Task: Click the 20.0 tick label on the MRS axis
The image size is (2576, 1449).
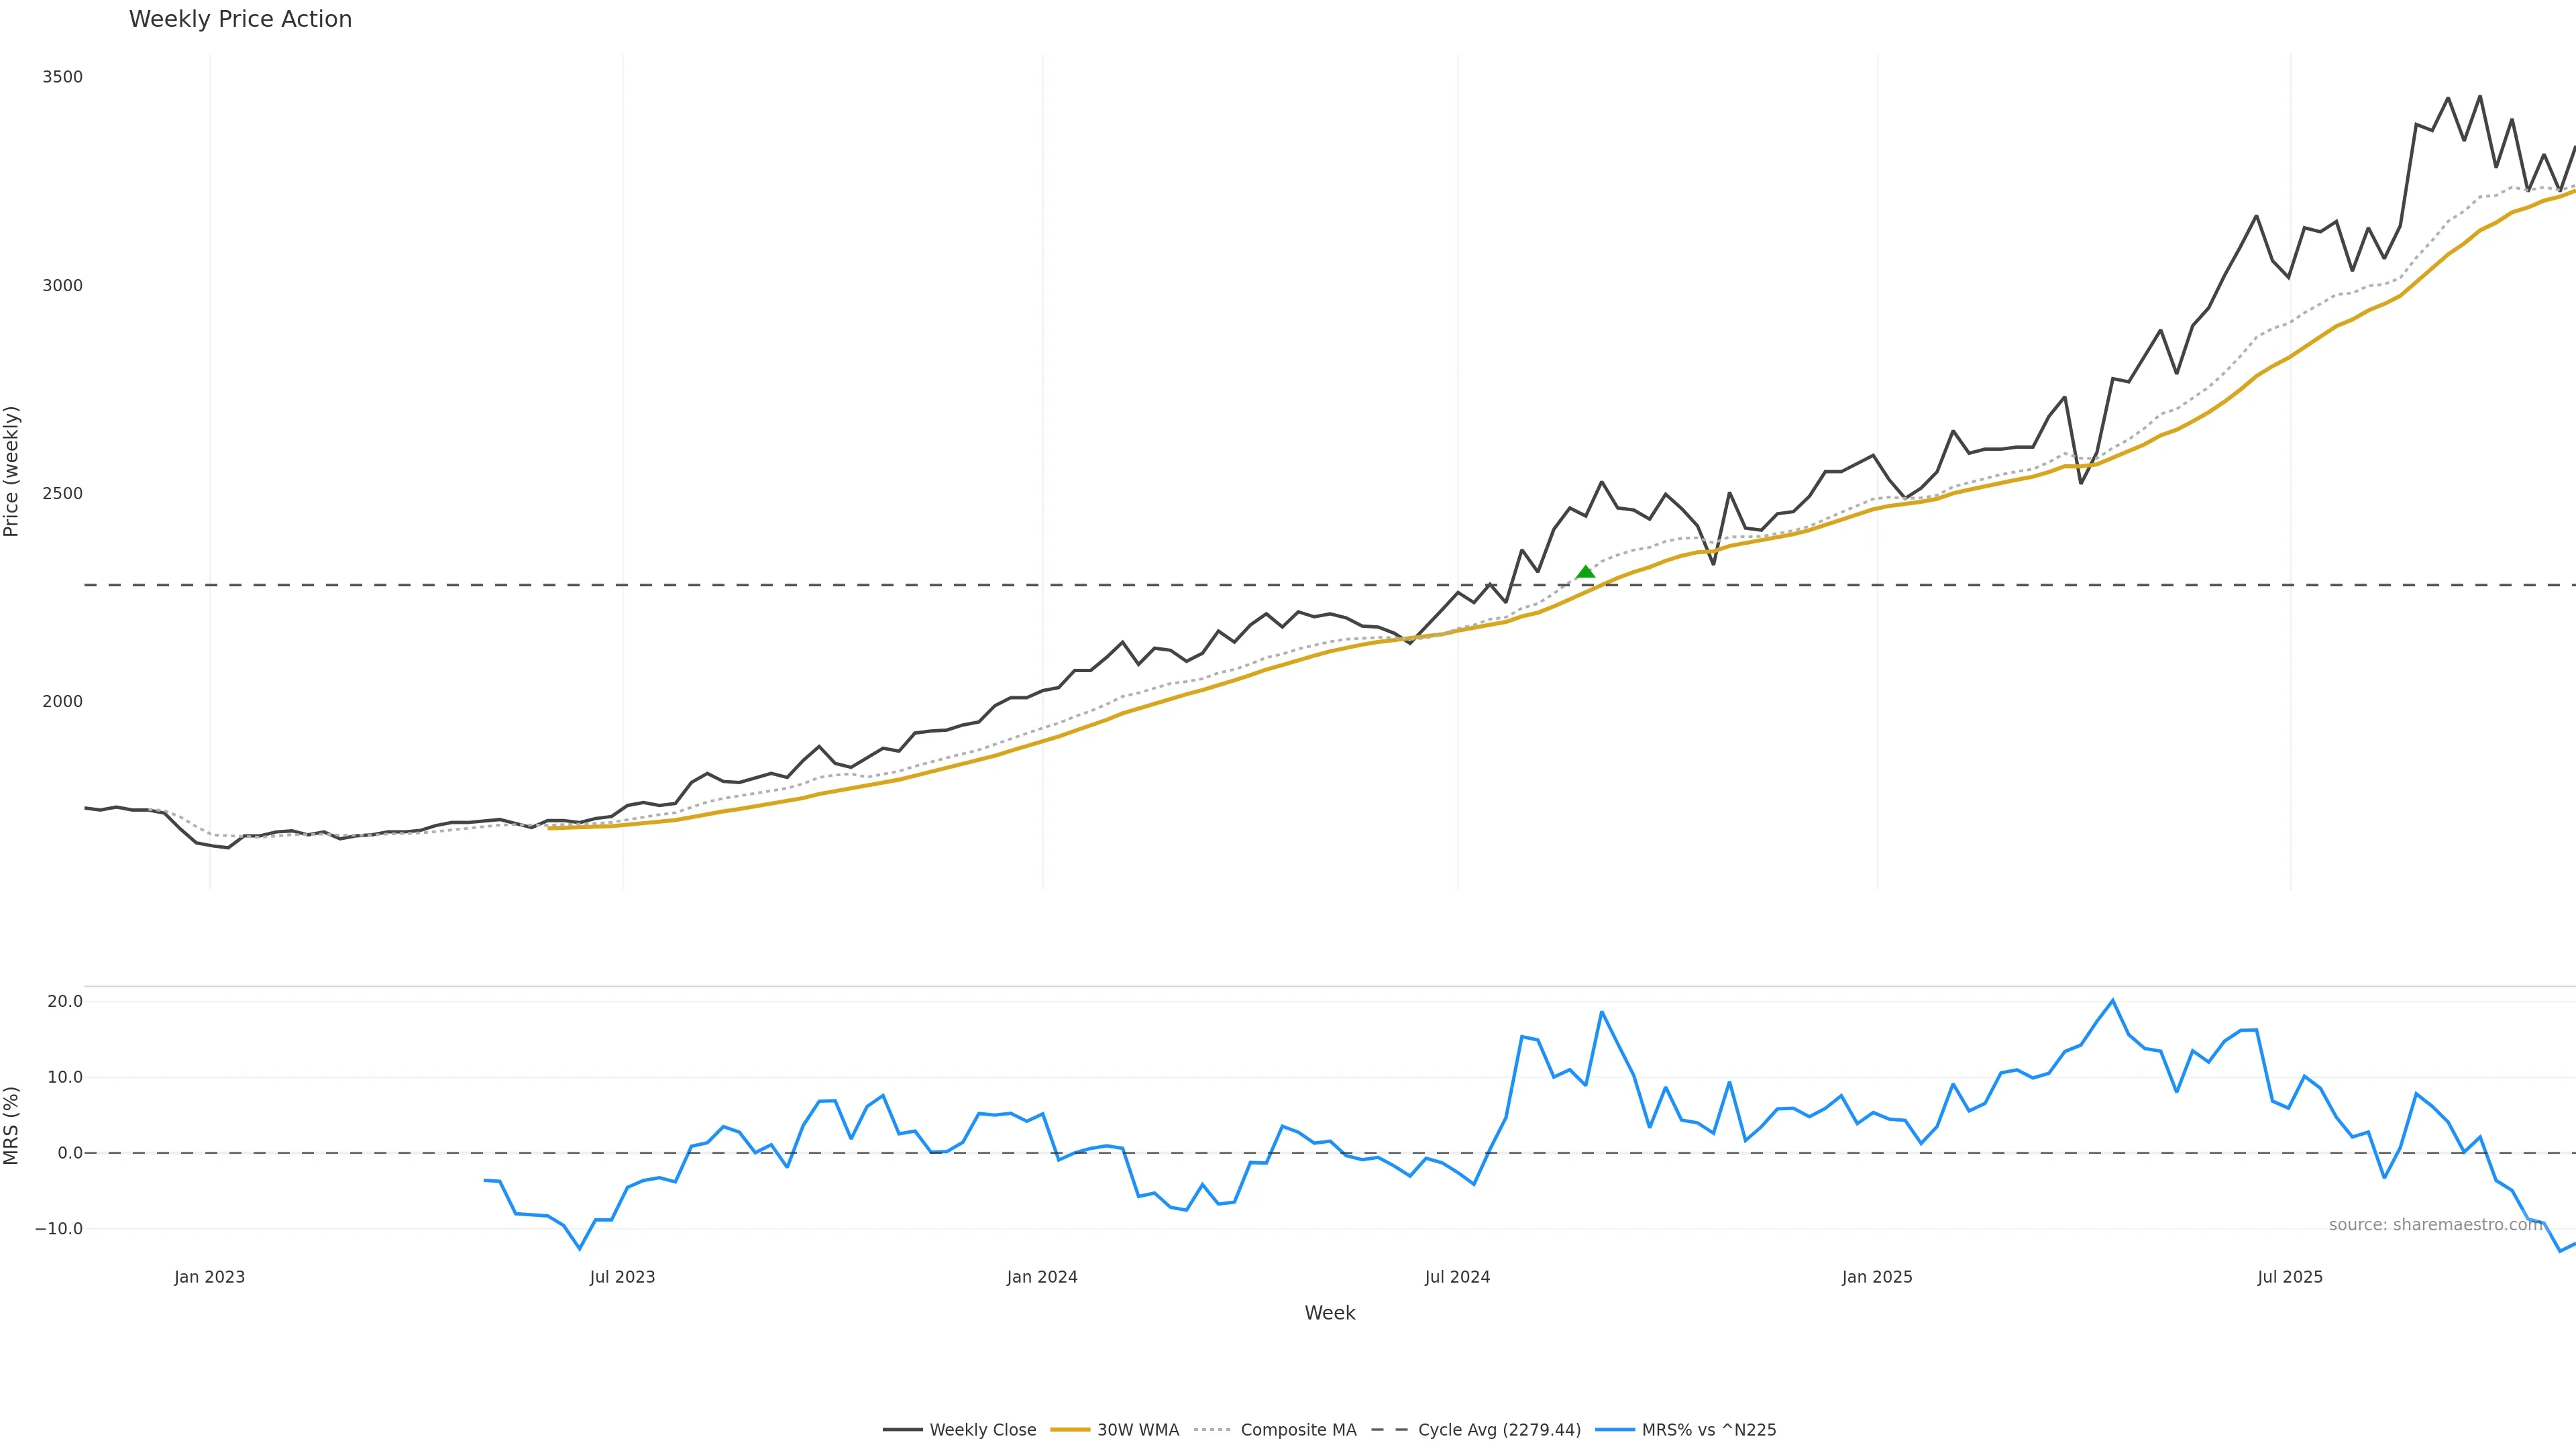Action: pyautogui.click(x=65, y=1001)
